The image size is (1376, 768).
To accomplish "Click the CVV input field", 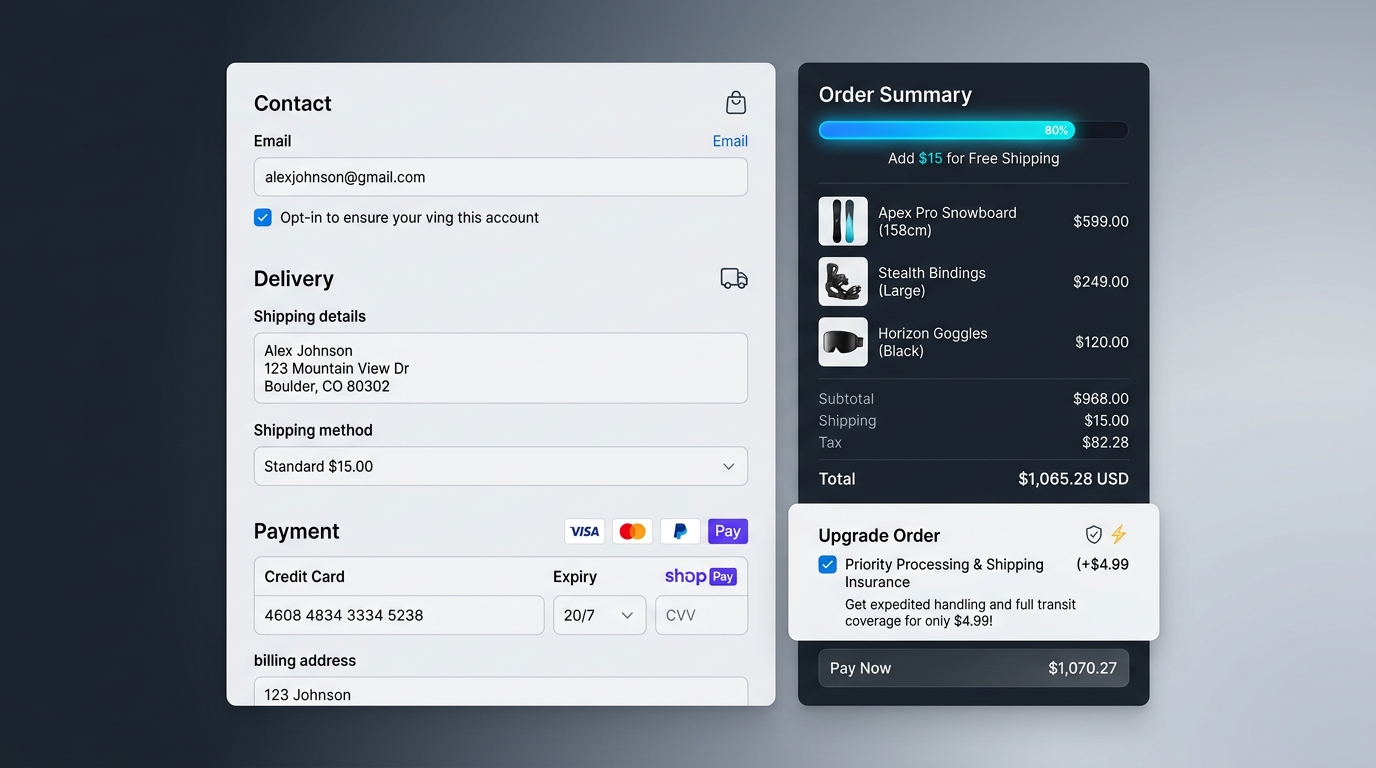I will coord(701,615).
